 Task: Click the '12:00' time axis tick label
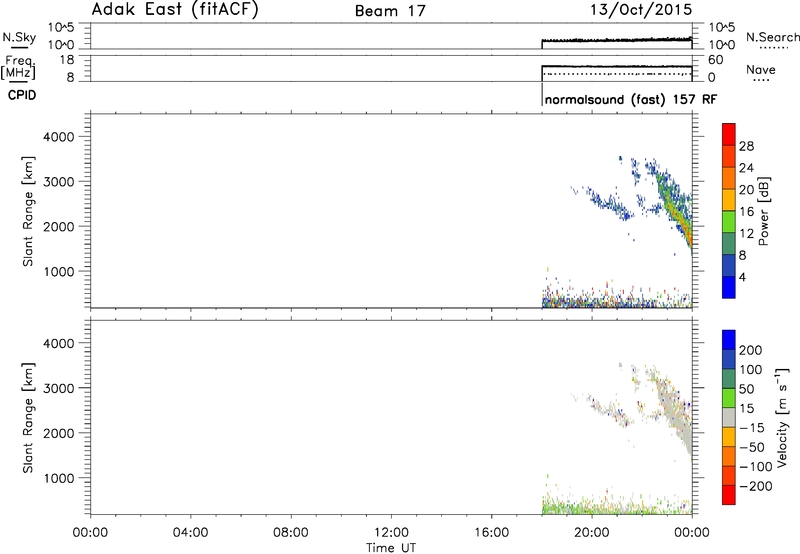(x=391, y=533)
